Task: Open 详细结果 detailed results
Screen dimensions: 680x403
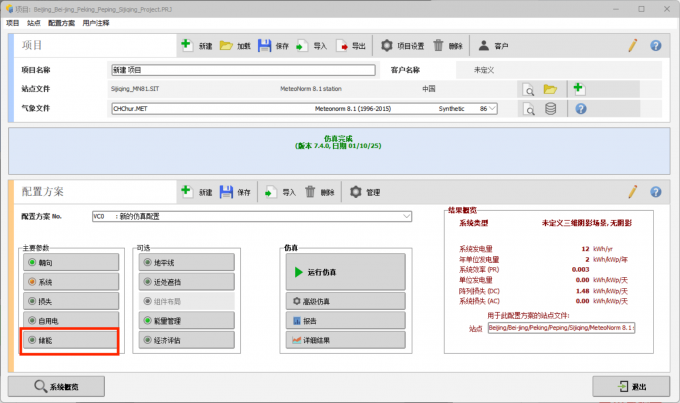Action: tap(346, 340)
